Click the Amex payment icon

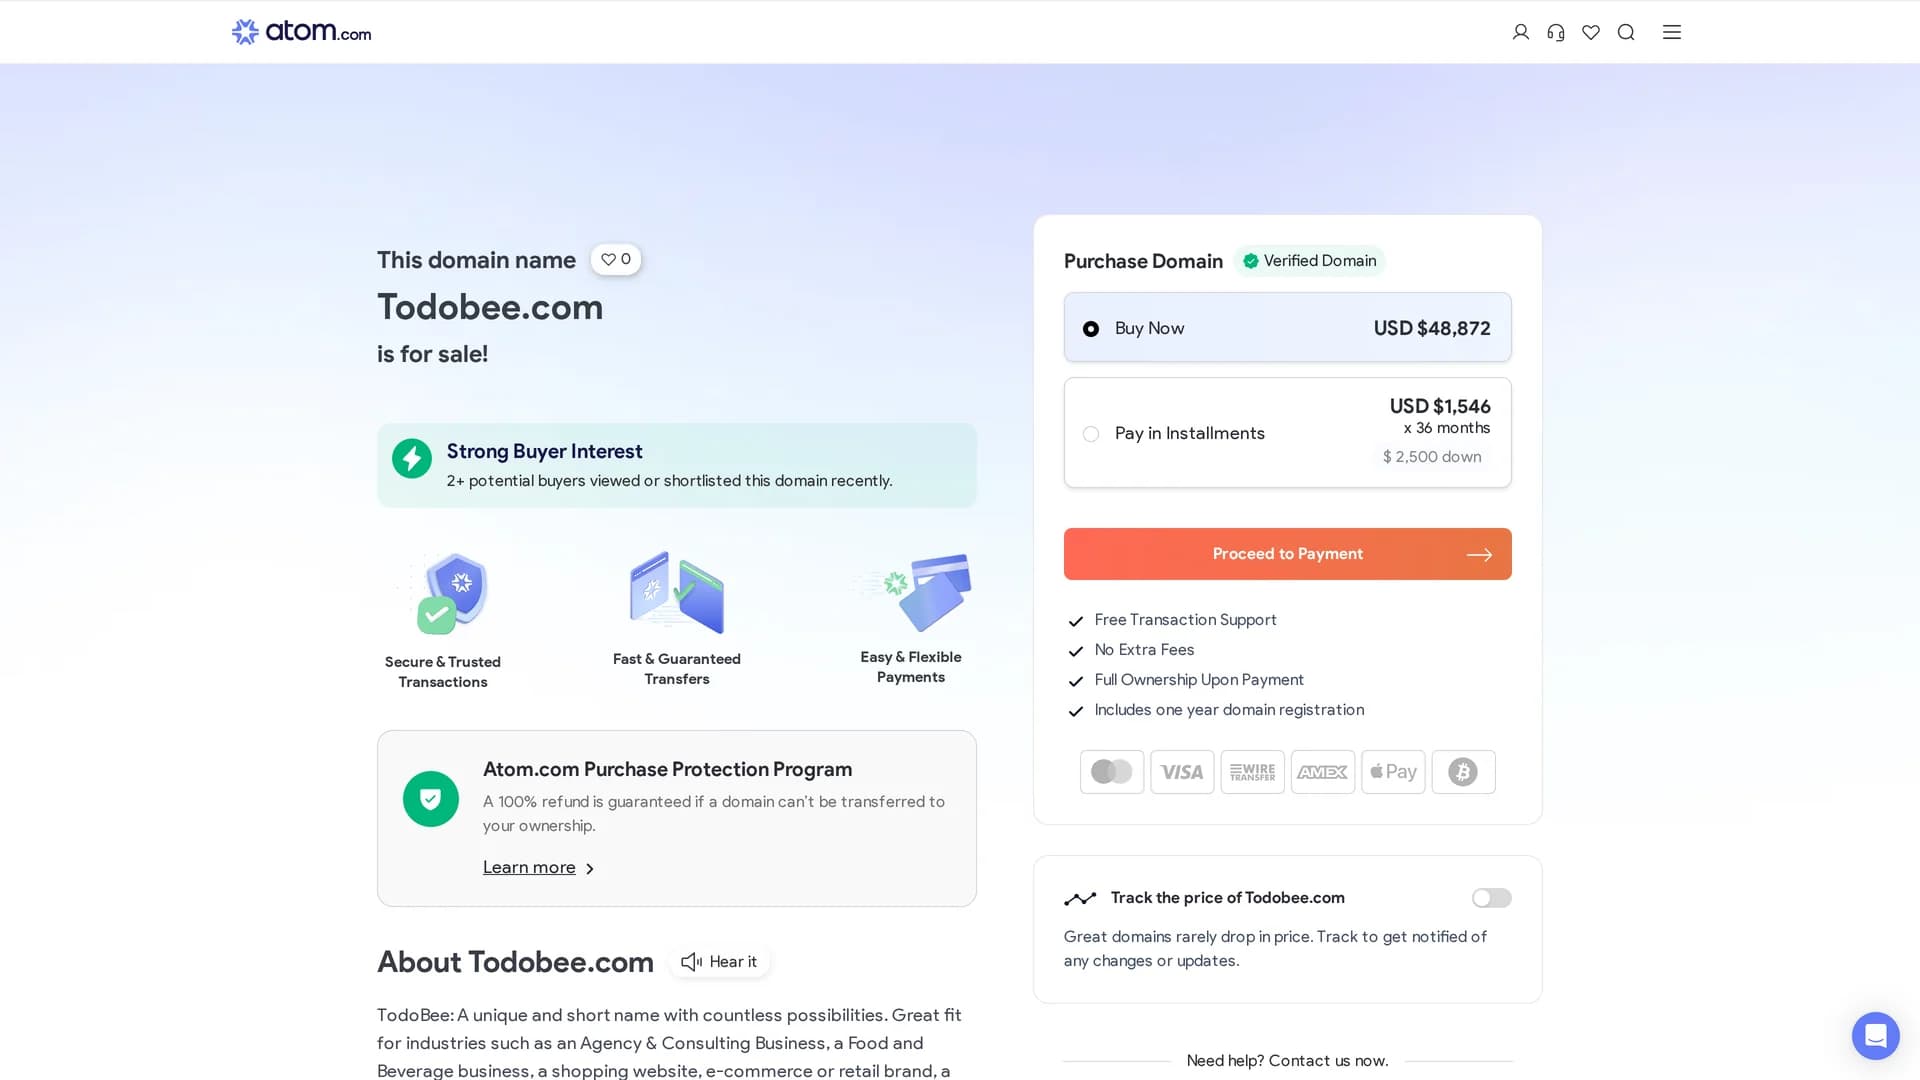[x=1323, y=772]
